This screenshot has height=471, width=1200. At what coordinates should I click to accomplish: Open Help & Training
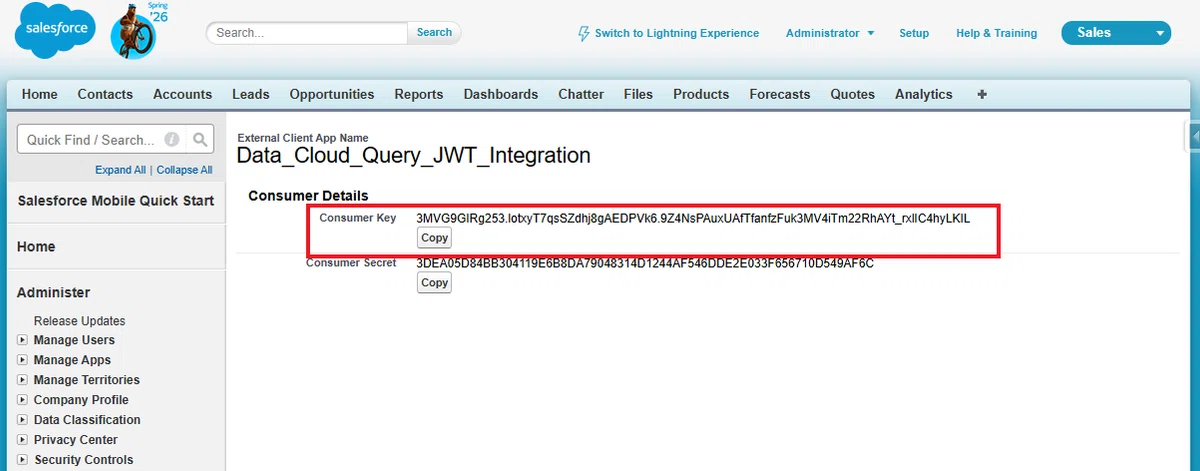(x=996, y=33)
